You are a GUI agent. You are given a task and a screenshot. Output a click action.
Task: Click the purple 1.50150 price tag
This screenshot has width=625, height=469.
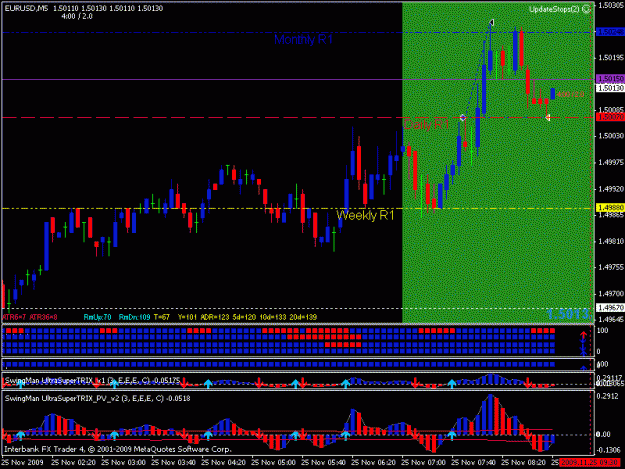tap(610, 79)
